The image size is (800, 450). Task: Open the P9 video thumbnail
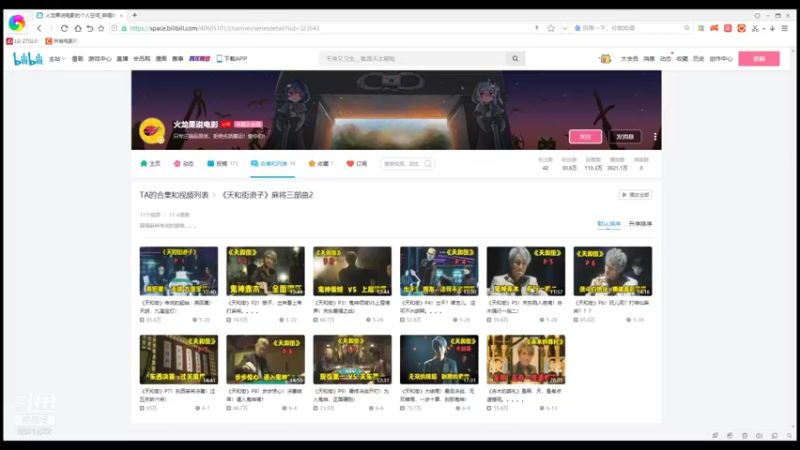pyautogui.click(x=353, y=359)
